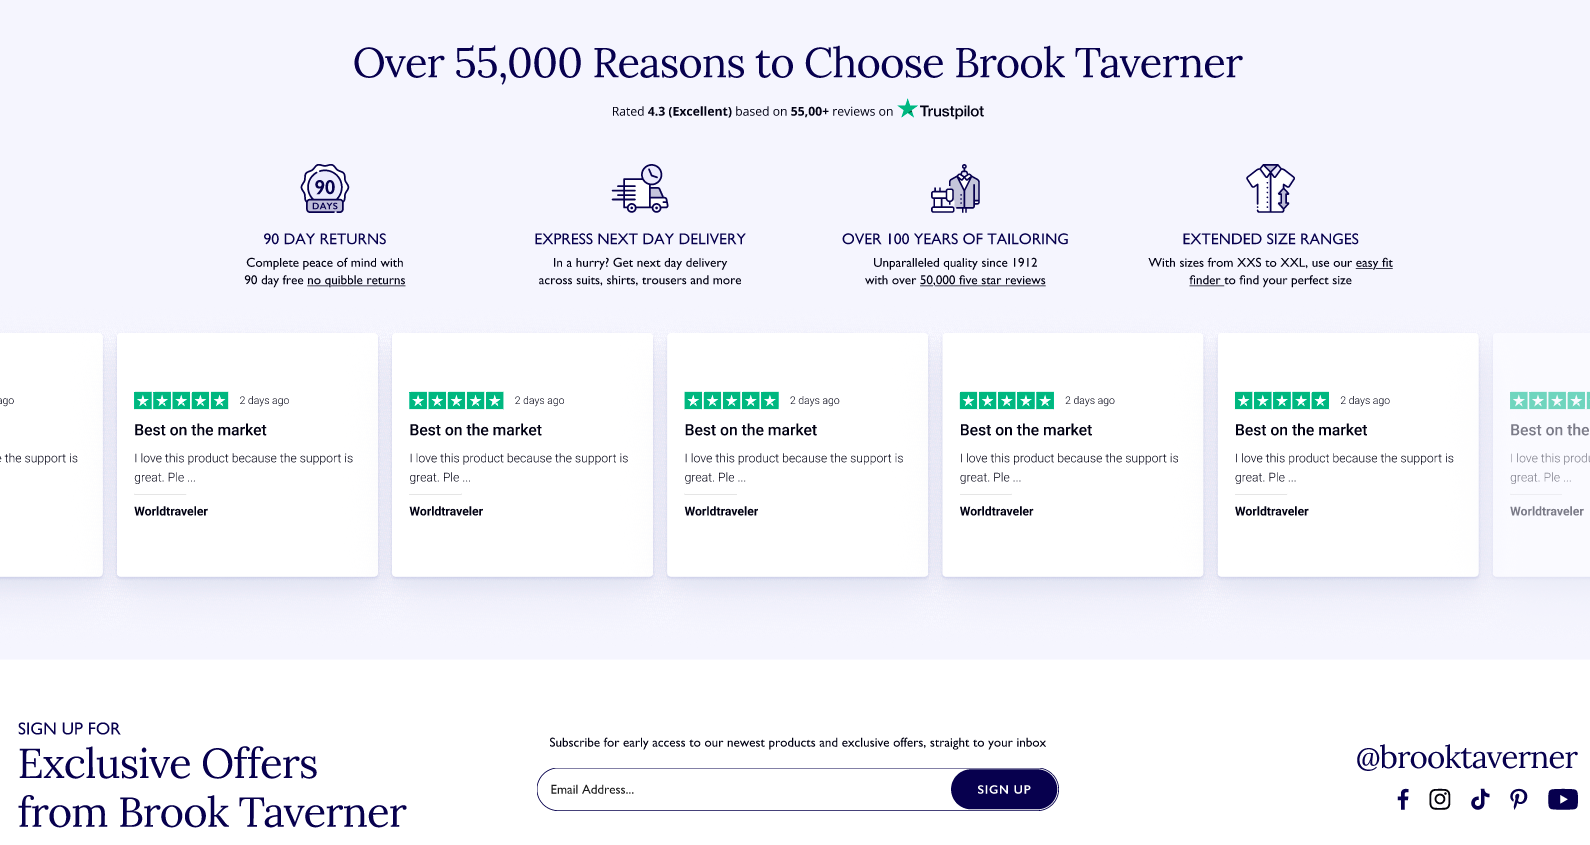Click the 90 Day Returns badge icon

(x=324, y=188)
